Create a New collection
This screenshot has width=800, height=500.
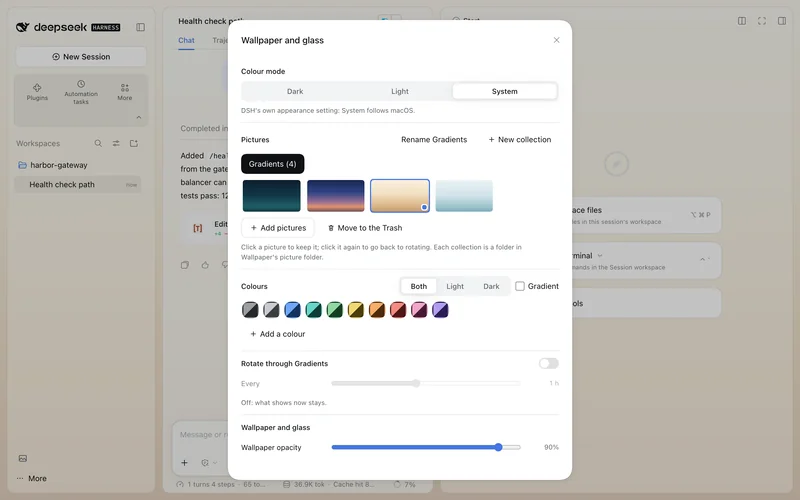519,139
